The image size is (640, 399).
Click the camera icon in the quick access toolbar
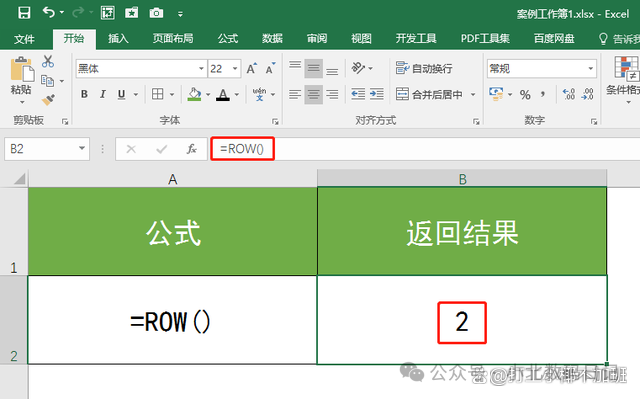(156, 13)
